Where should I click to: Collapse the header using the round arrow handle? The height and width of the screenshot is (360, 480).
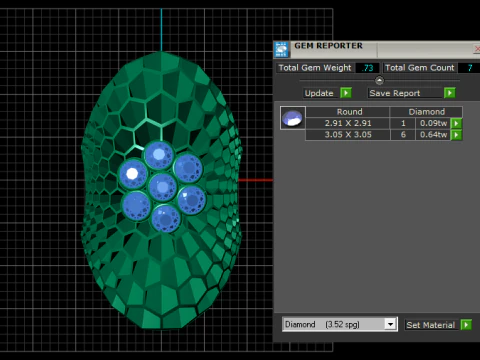pos(379,80)
